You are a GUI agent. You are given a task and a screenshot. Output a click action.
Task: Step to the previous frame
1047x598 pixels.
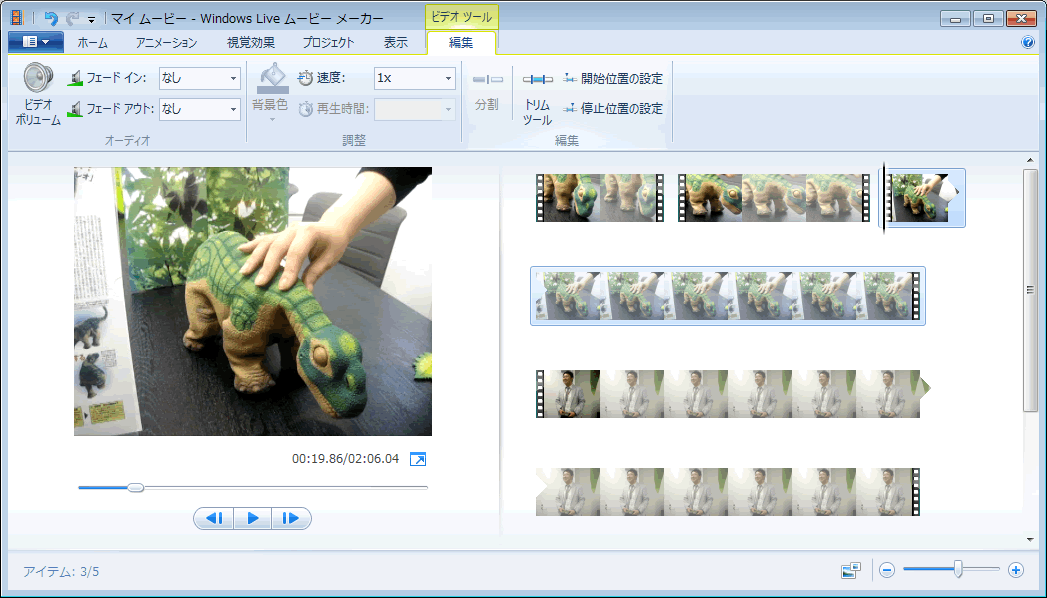click(213, 518)
